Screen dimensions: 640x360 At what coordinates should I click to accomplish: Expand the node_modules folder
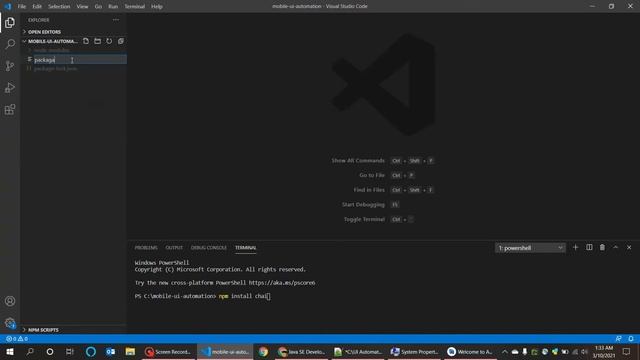click(x=73, y=51)
